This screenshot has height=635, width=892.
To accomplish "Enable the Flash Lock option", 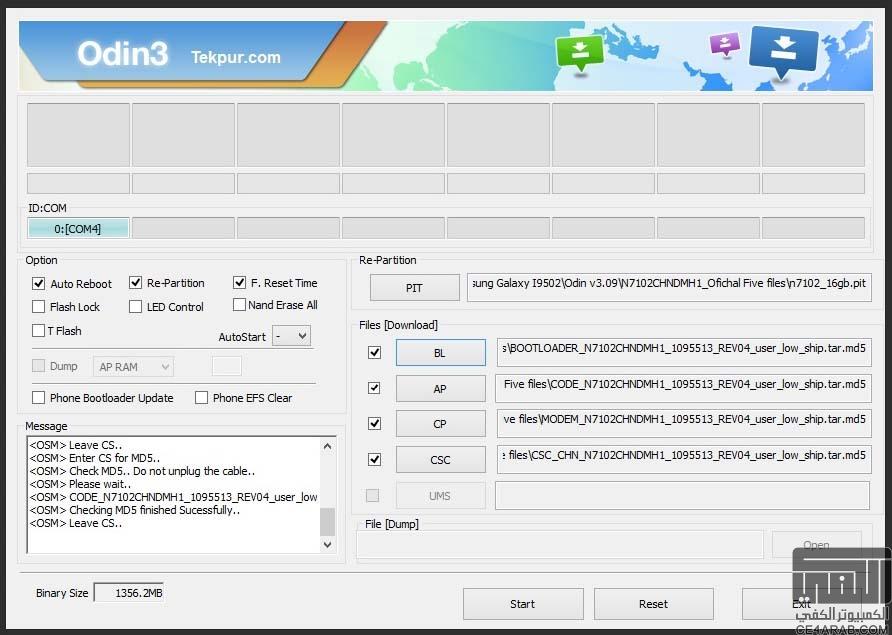I will pyautogui.click(x=39, y=307).
